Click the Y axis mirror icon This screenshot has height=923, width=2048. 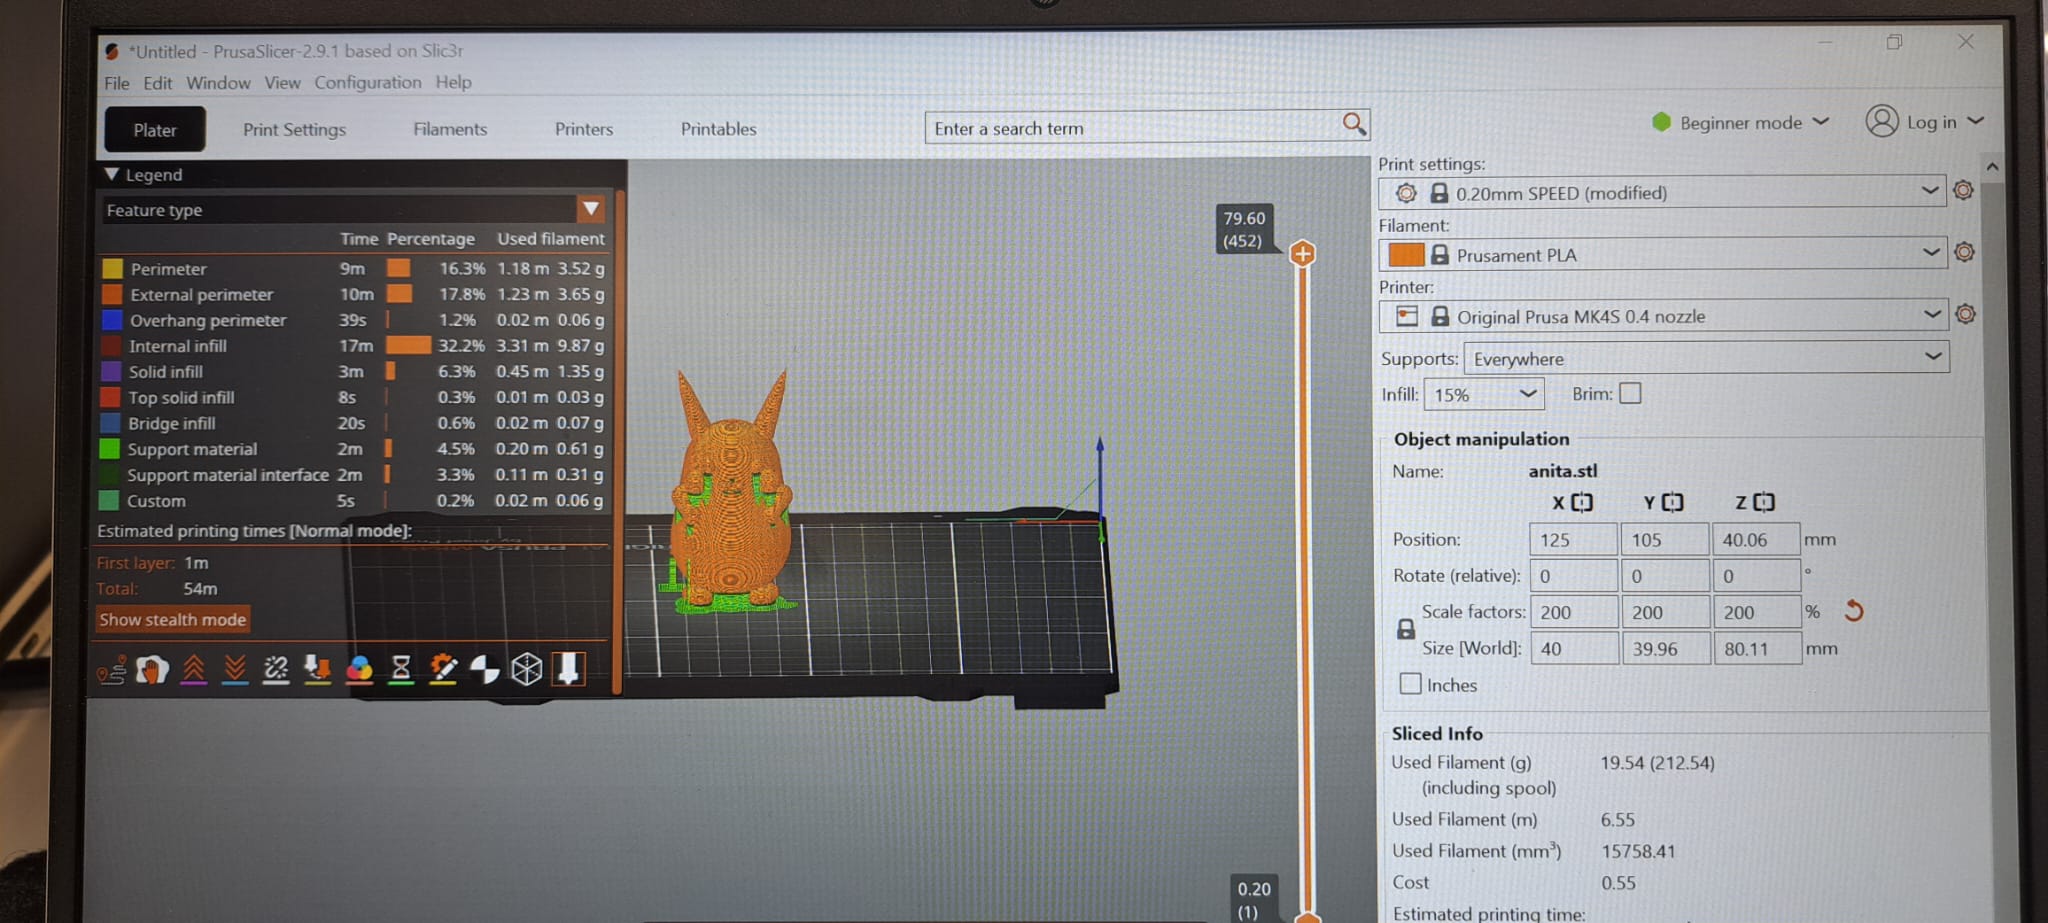click(1672, 502)
